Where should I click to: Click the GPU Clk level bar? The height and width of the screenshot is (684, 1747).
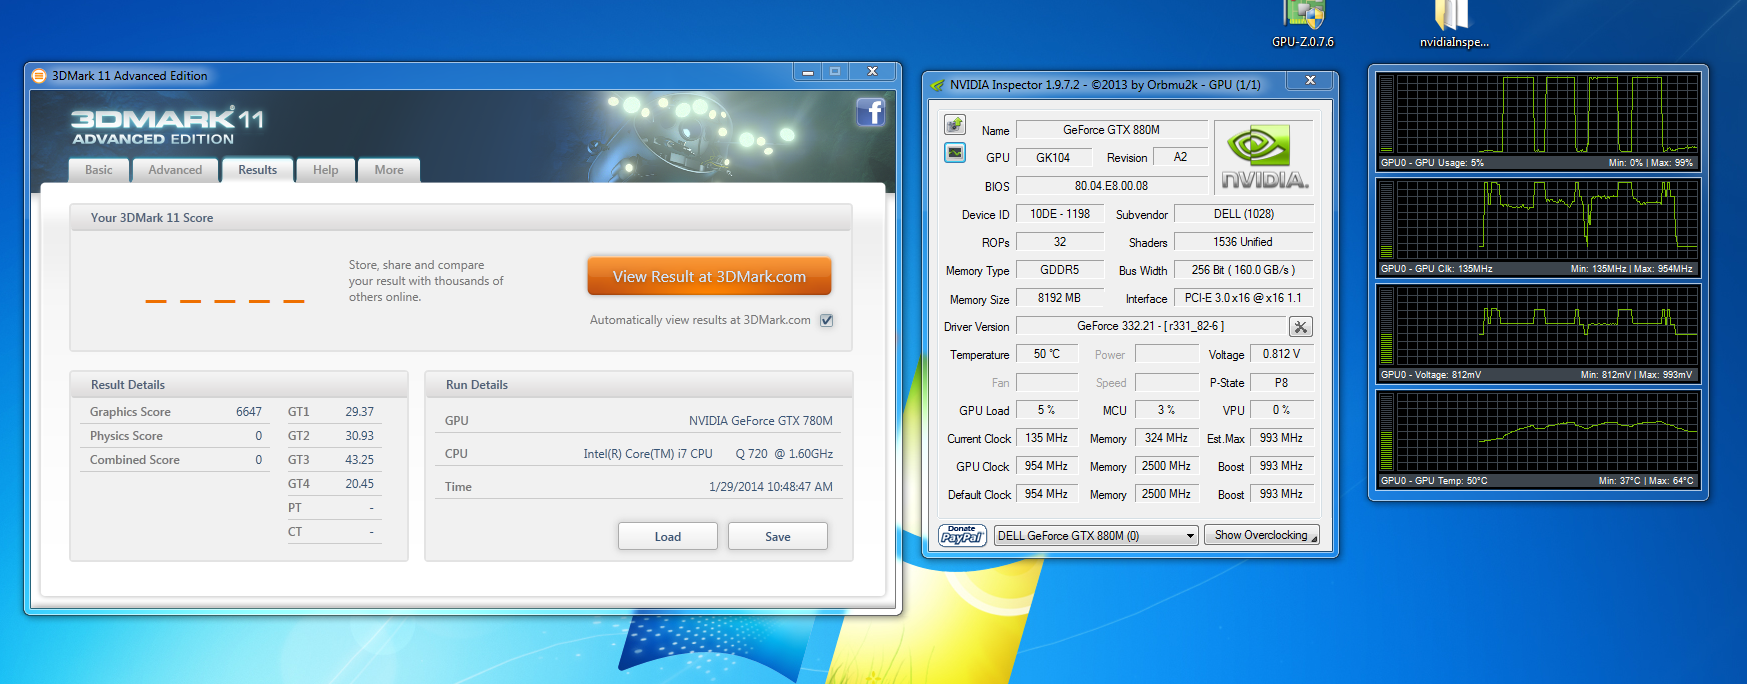1386,220
